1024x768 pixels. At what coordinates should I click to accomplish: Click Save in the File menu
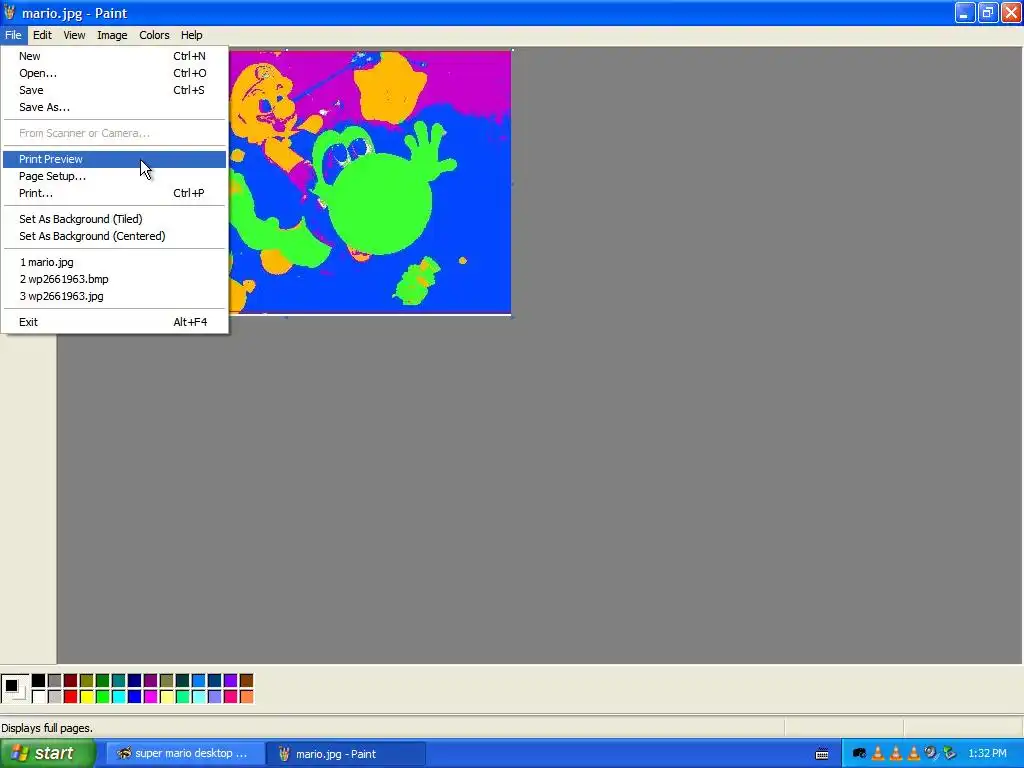114,90
